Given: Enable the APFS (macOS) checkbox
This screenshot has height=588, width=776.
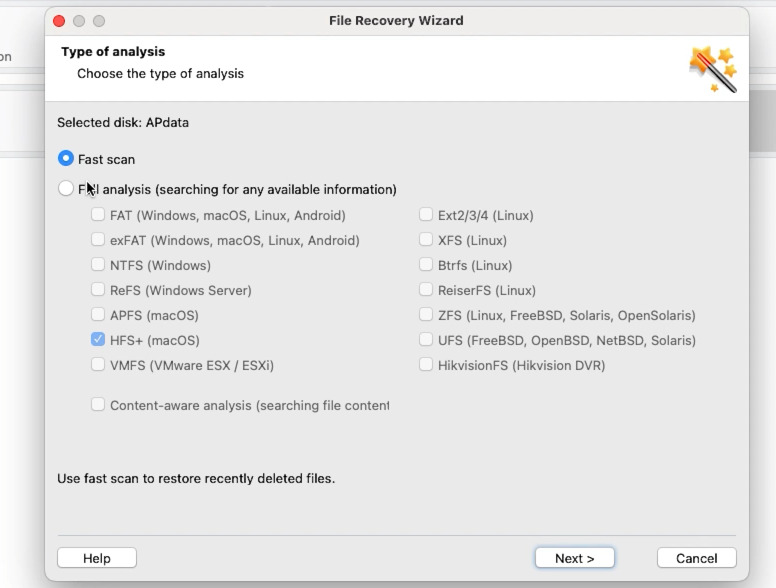Looking at the screenshot, I should click(98, 314).
